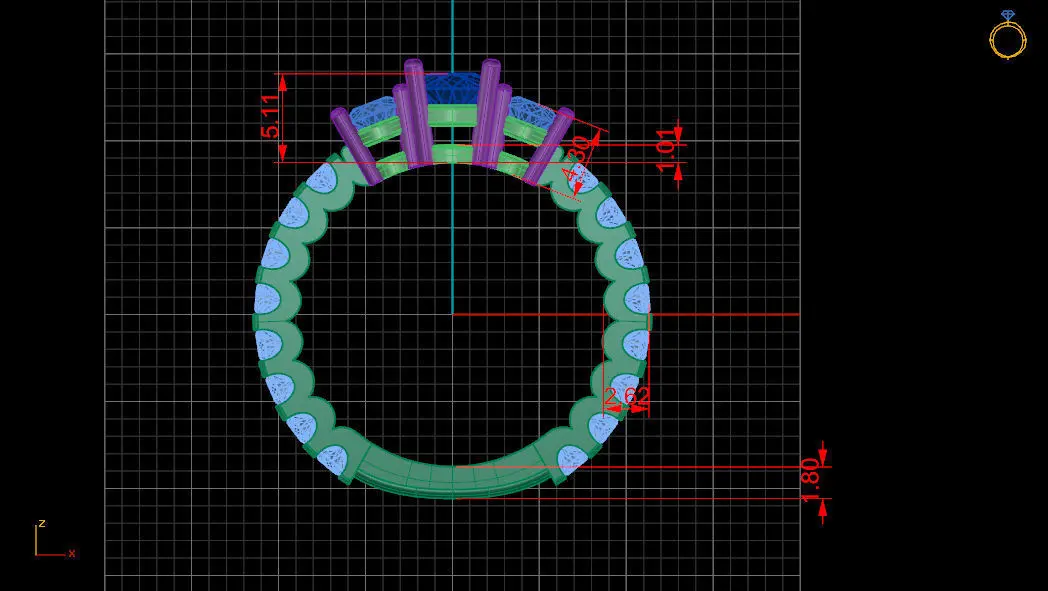The width and height of the screenshot is (1048, 591).
Task: Select the rightmost short purple prong
Action: pyautogui.click(x=548, y=146)
